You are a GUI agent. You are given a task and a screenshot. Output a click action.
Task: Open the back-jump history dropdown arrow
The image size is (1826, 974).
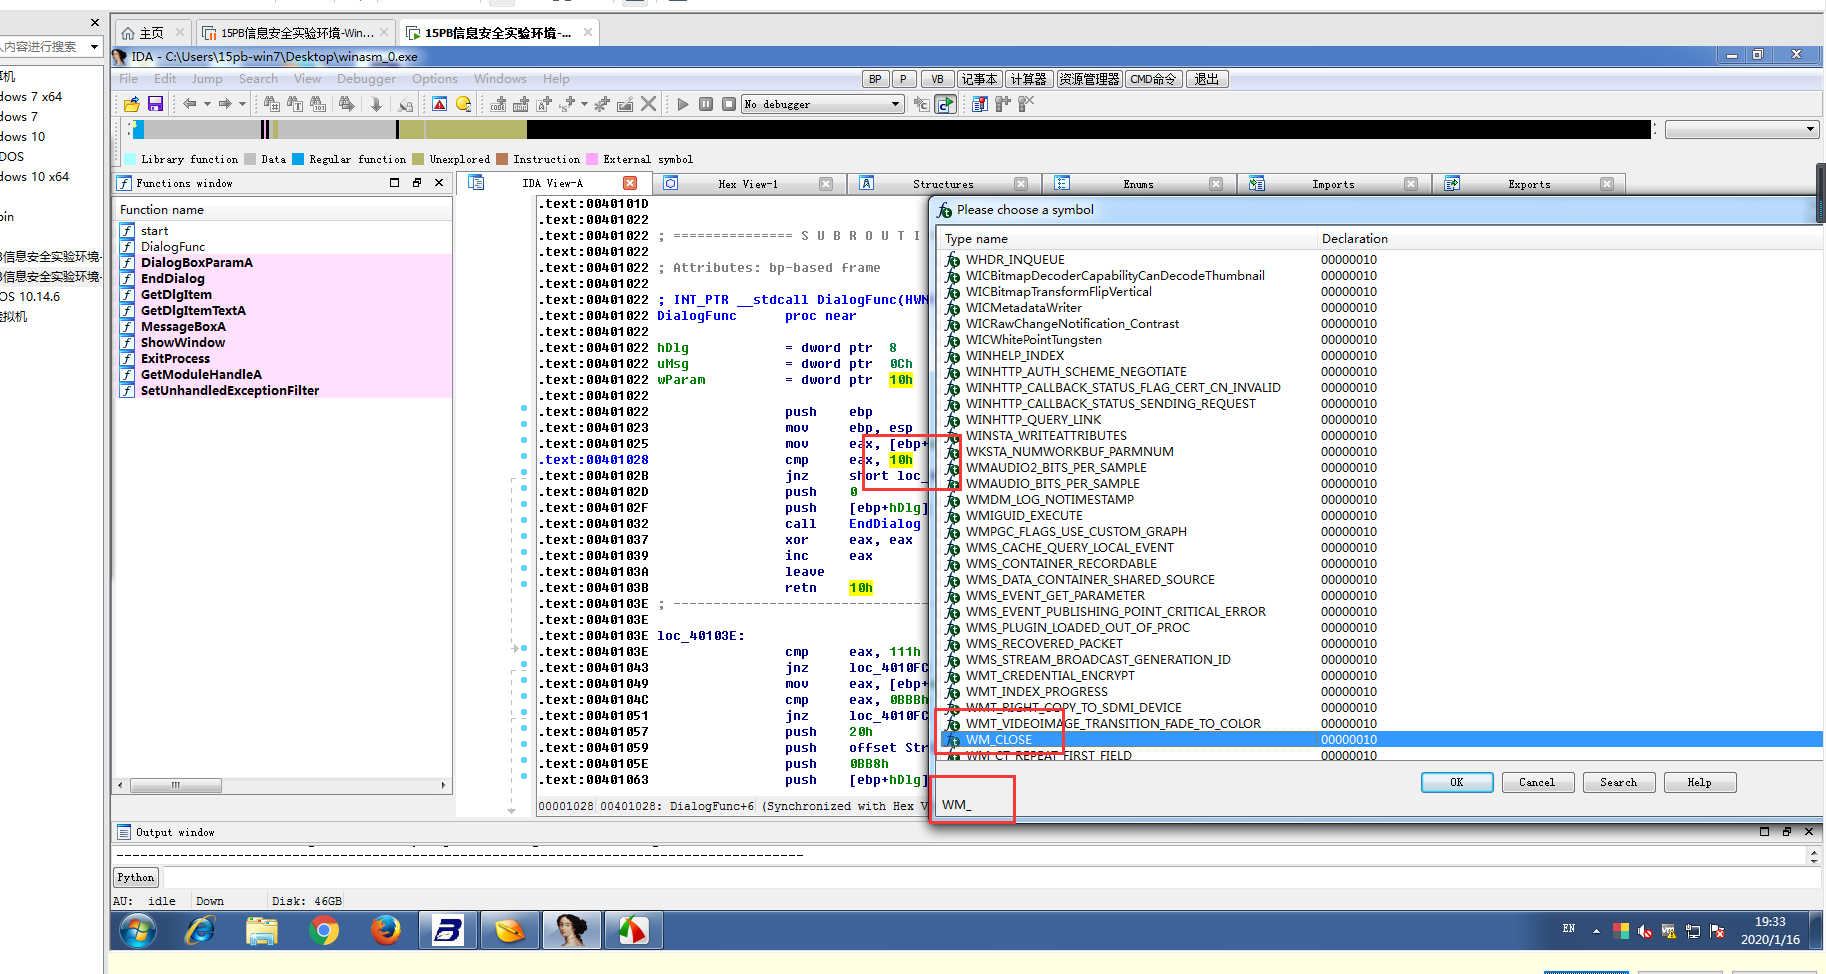[x=207, y=104]
